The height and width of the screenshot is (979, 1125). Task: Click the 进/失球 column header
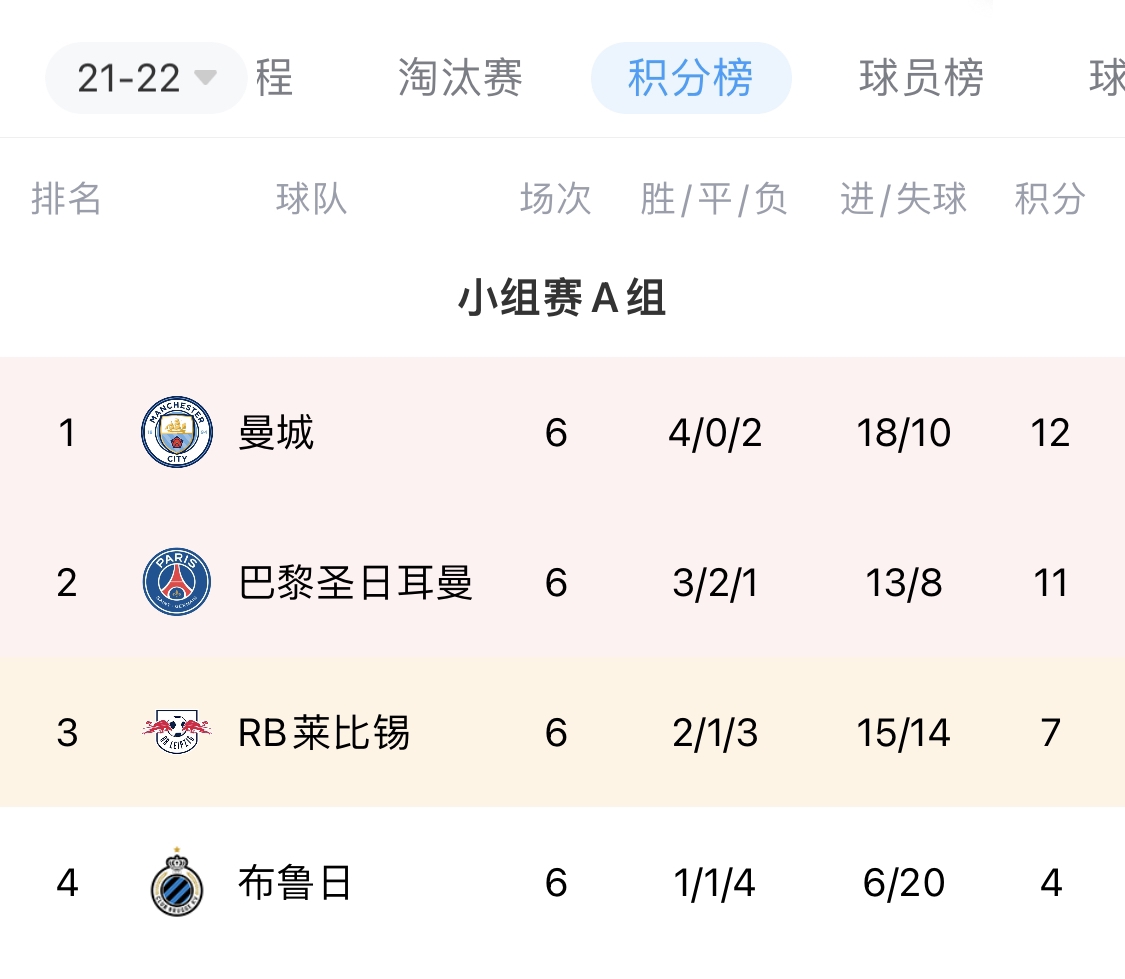point(903,199)
